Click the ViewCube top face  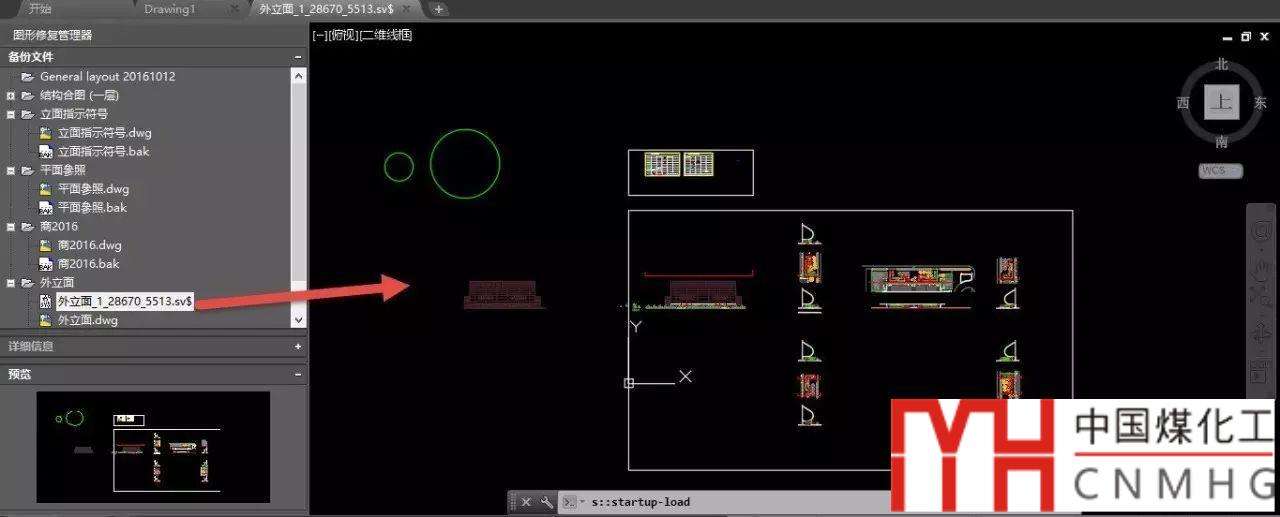tap(1221, 102)
